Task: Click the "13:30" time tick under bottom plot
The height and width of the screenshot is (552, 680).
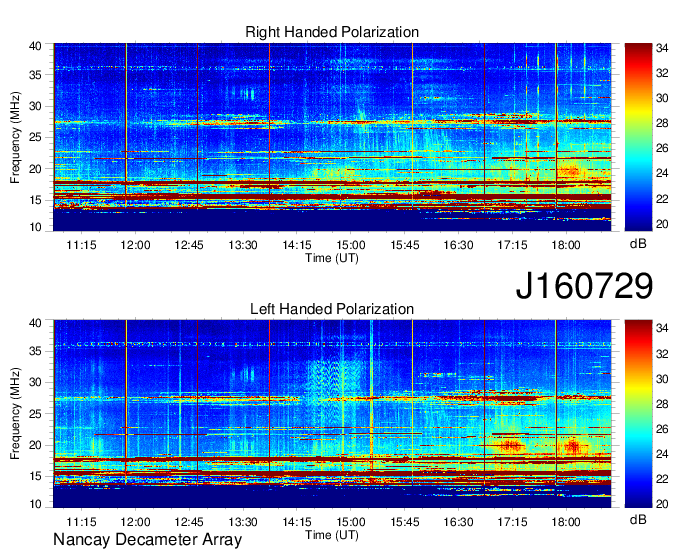Action: [243, 522]
